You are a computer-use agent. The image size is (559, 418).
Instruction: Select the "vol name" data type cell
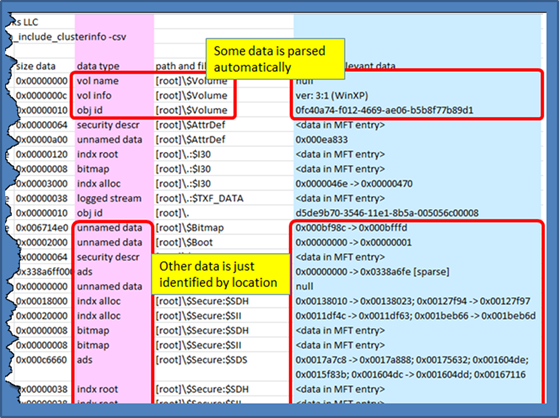[98, 81]
